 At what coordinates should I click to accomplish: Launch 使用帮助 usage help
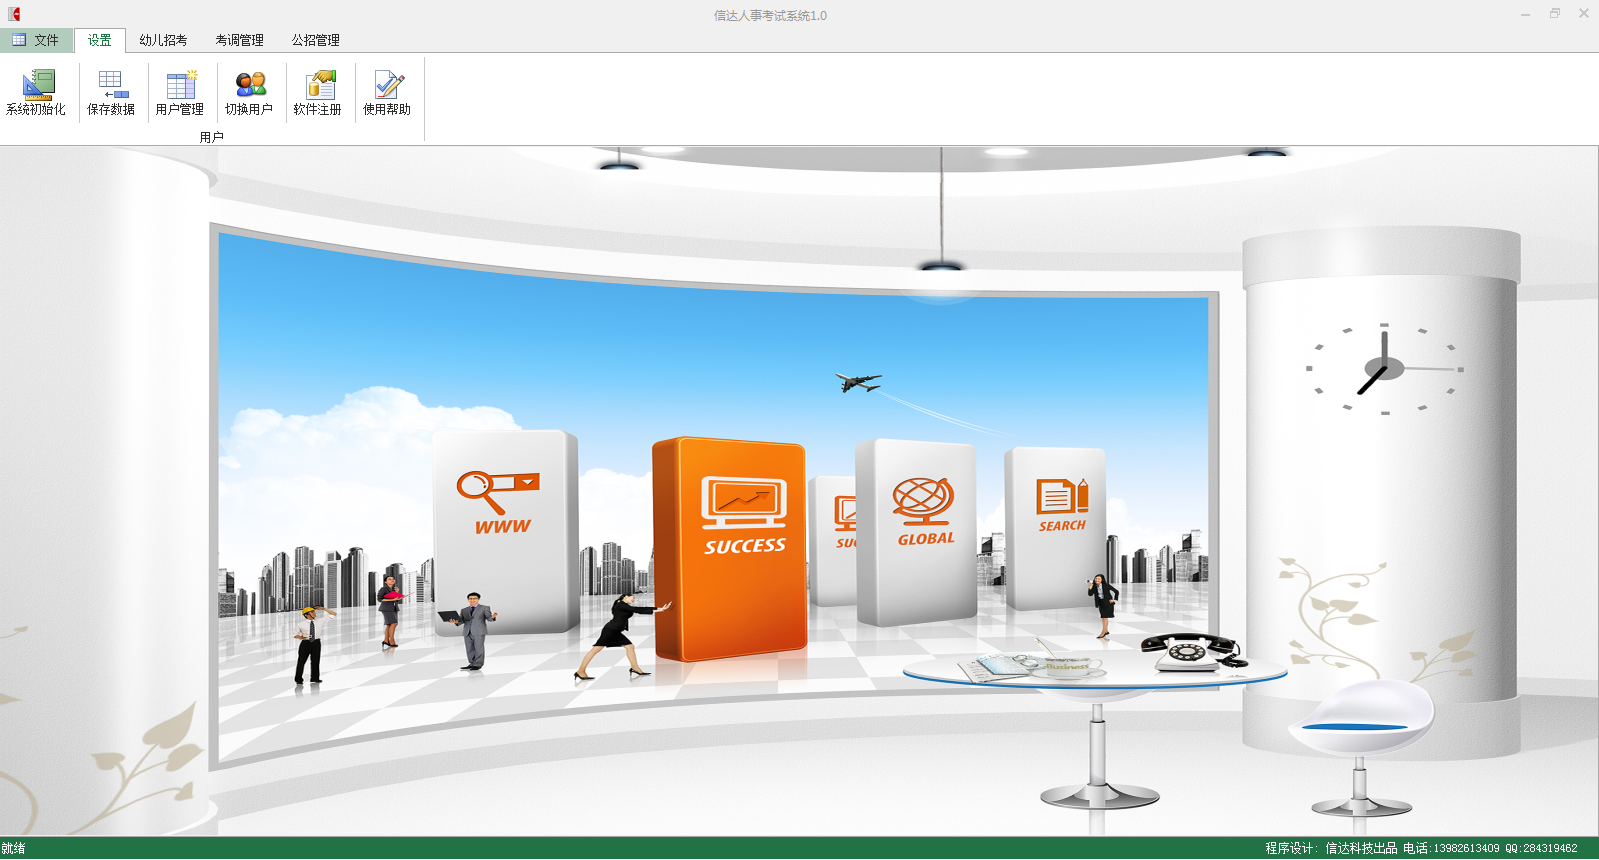point(387,92)
